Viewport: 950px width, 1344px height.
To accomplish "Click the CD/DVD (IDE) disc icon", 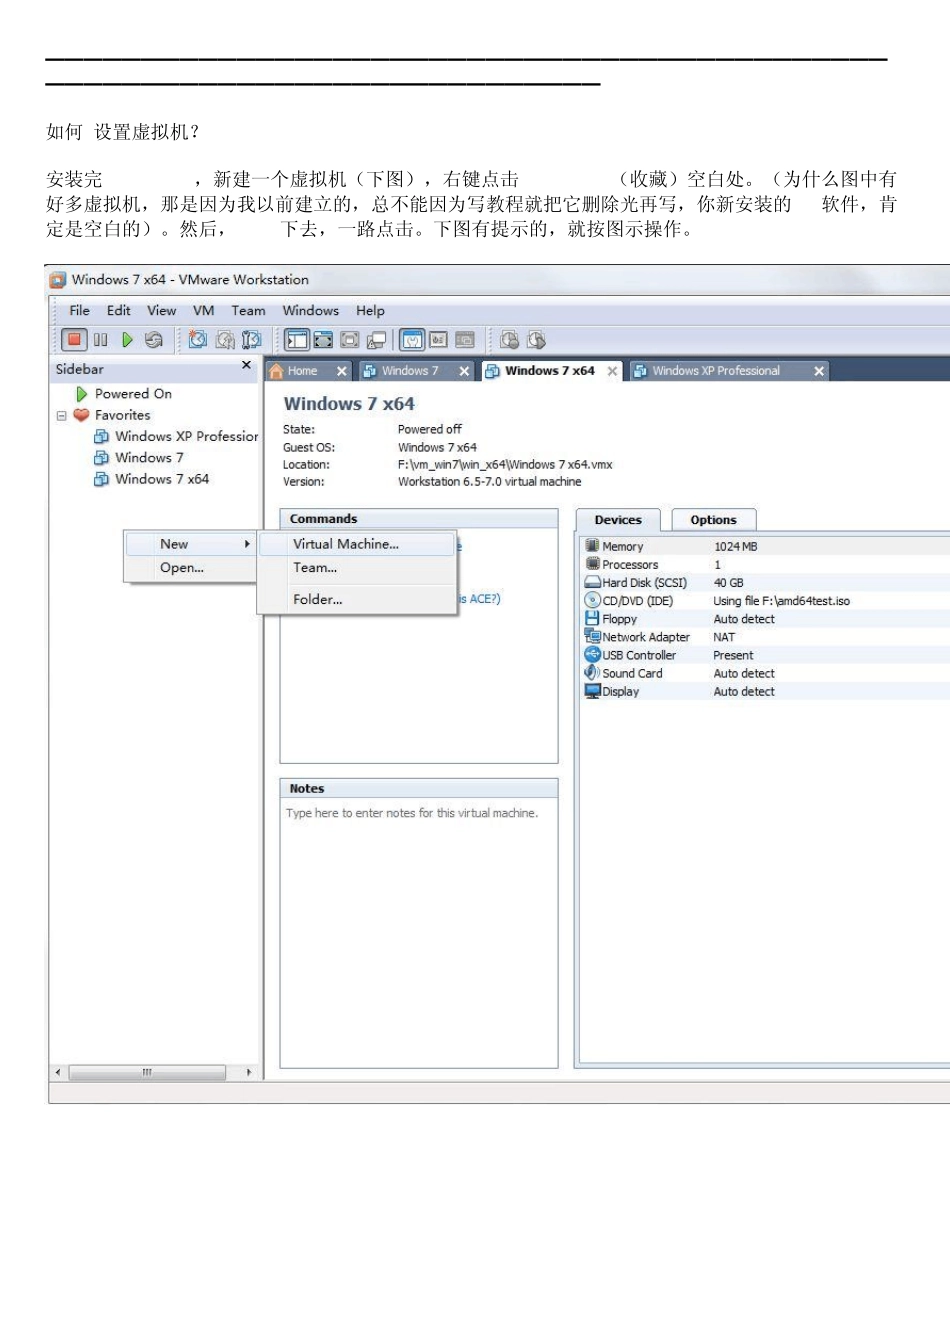I will [592, 600].
